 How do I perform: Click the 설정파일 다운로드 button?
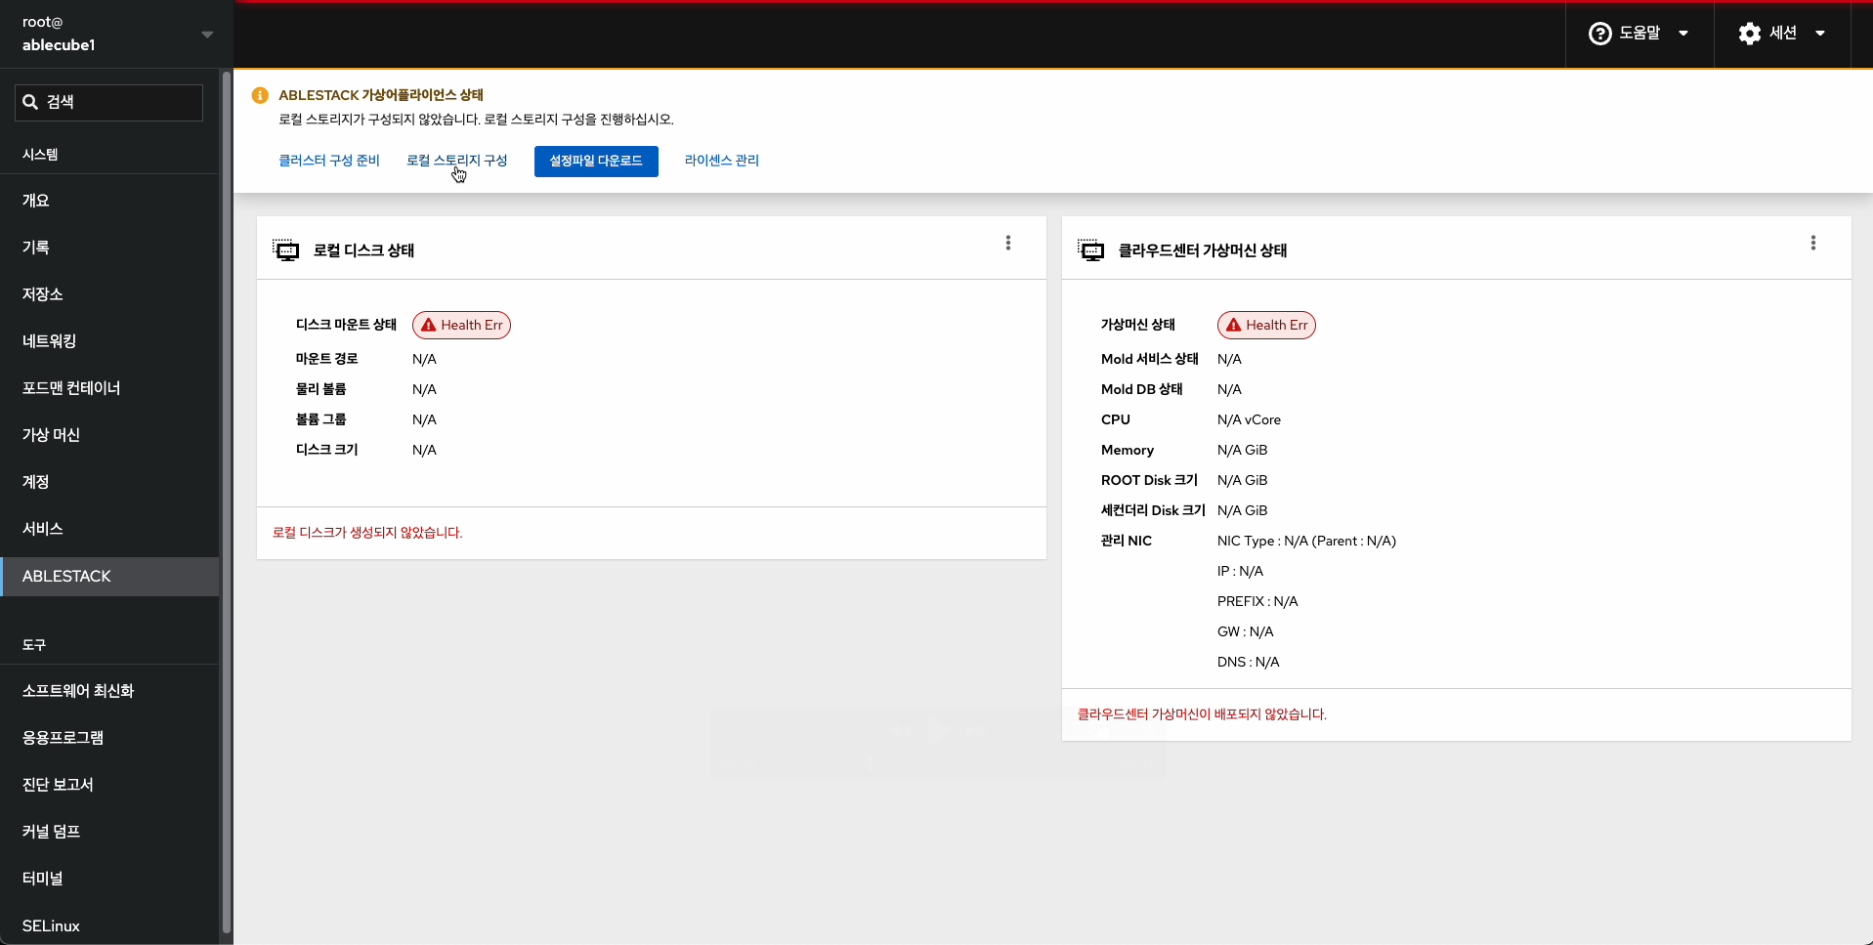point(596,161)
